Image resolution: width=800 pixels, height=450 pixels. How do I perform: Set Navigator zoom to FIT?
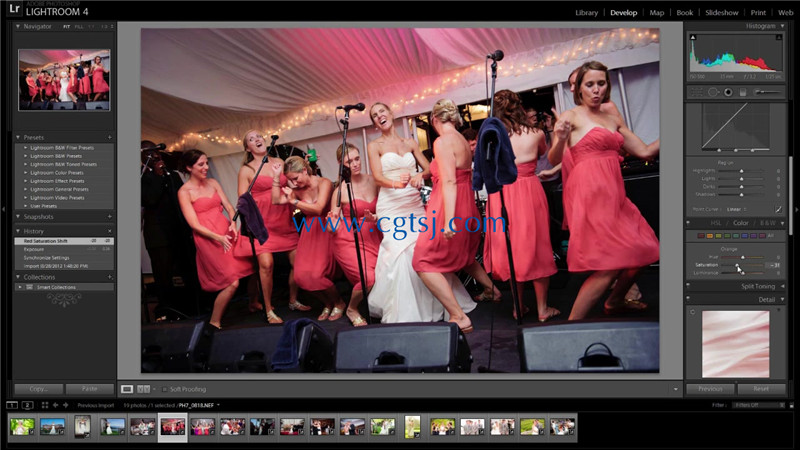pos(66,27)
